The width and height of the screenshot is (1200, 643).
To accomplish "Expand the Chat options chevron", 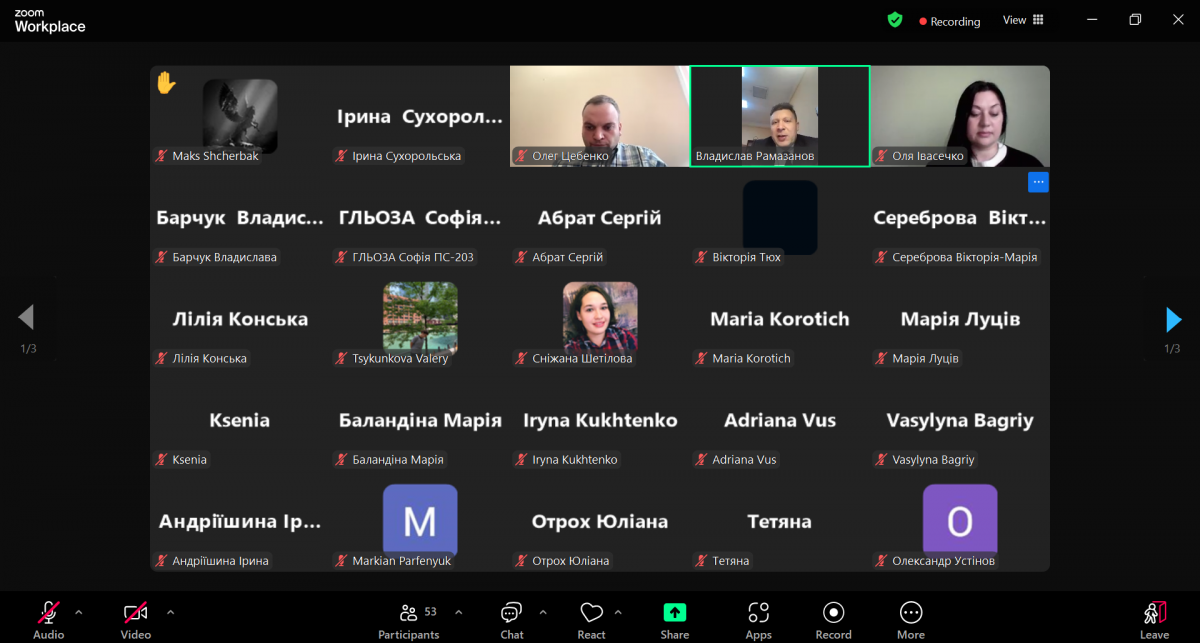I will [x=543, y=612].
